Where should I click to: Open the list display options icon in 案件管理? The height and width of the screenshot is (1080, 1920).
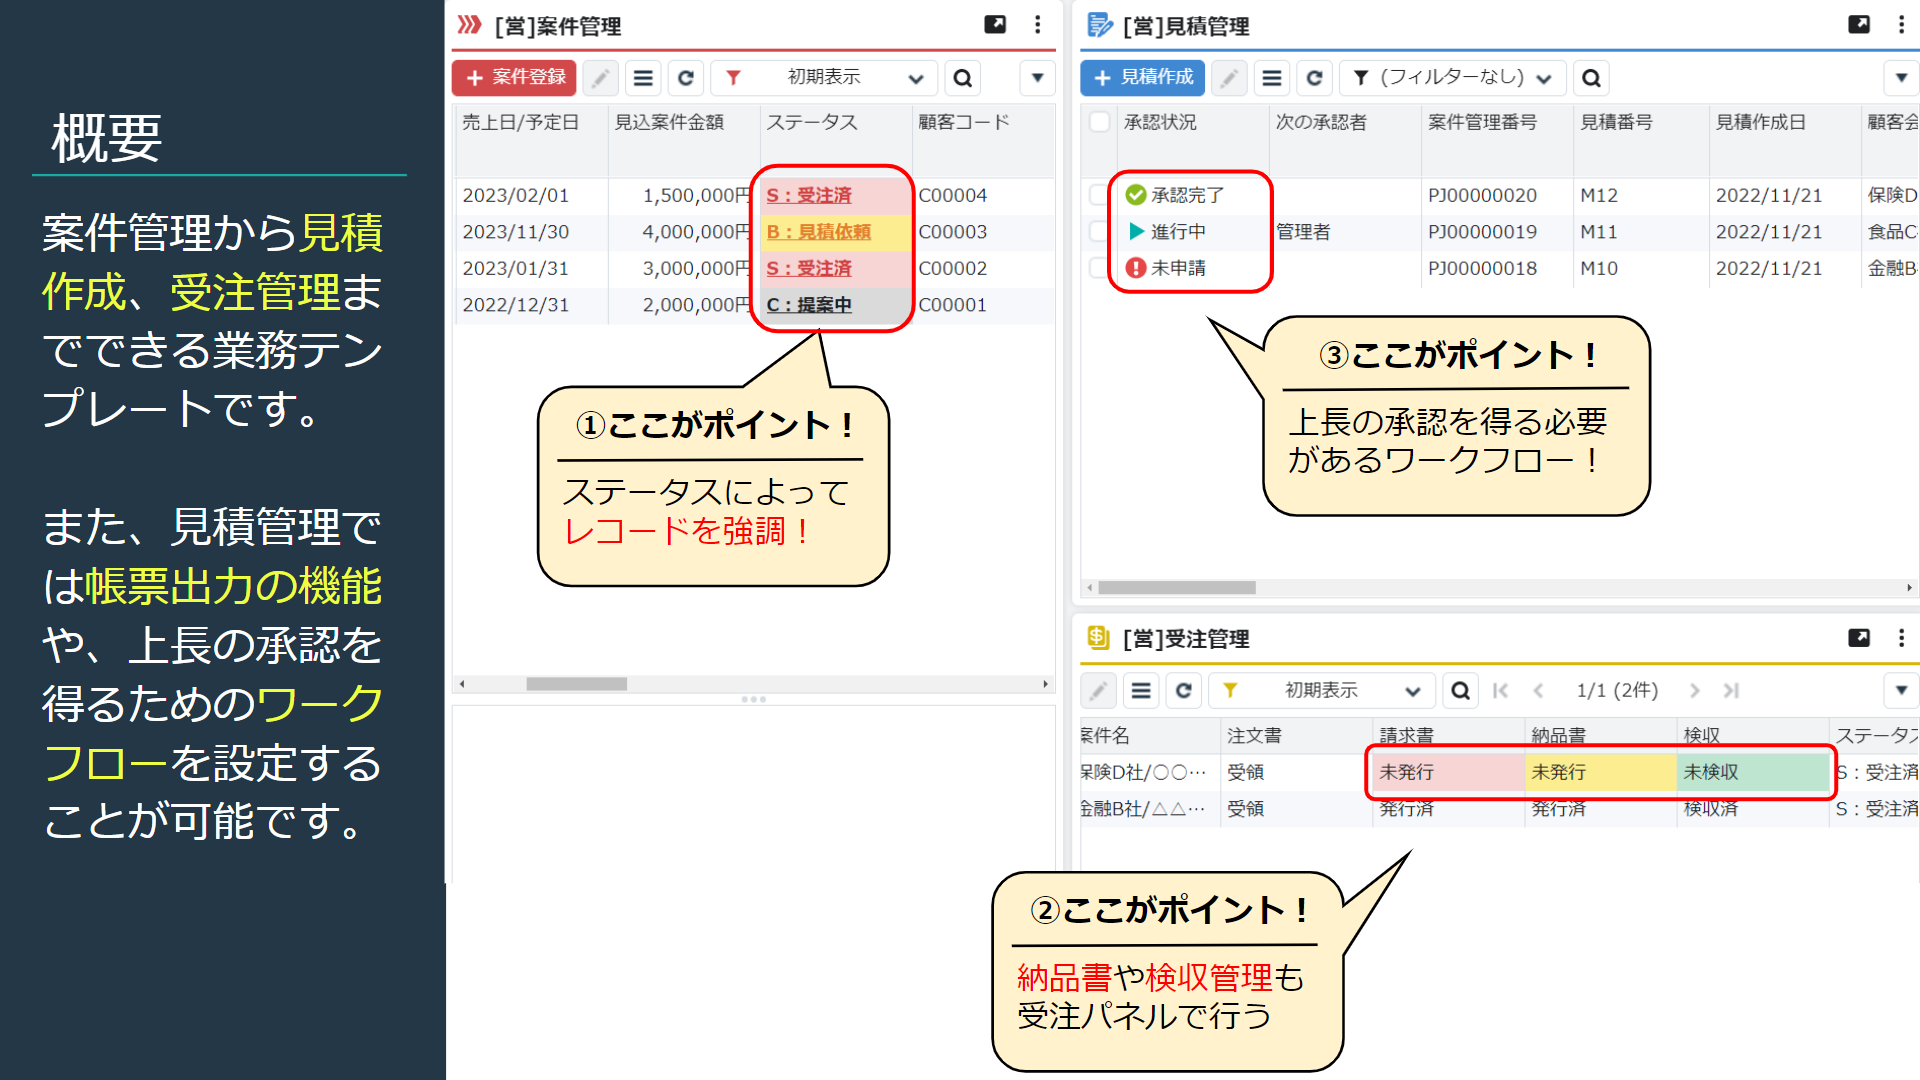pyautogui.click(x=643, y=77)
